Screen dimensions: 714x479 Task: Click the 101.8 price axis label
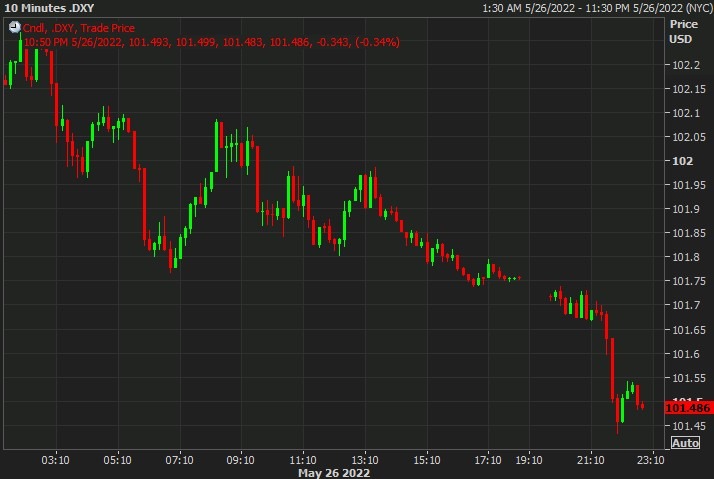pyautogui.click(x=686, y=257)
